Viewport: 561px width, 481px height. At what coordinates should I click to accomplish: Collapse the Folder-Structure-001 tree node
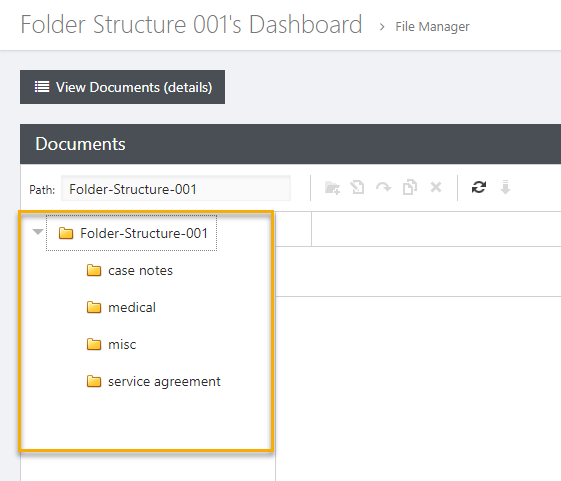tap(38, 232)
